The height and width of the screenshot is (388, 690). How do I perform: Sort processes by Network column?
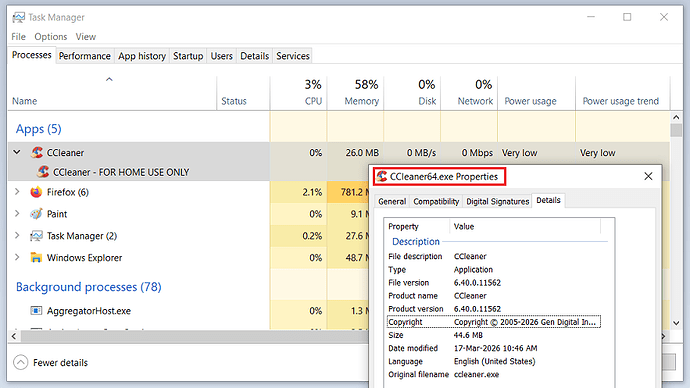tap(469, 92)
